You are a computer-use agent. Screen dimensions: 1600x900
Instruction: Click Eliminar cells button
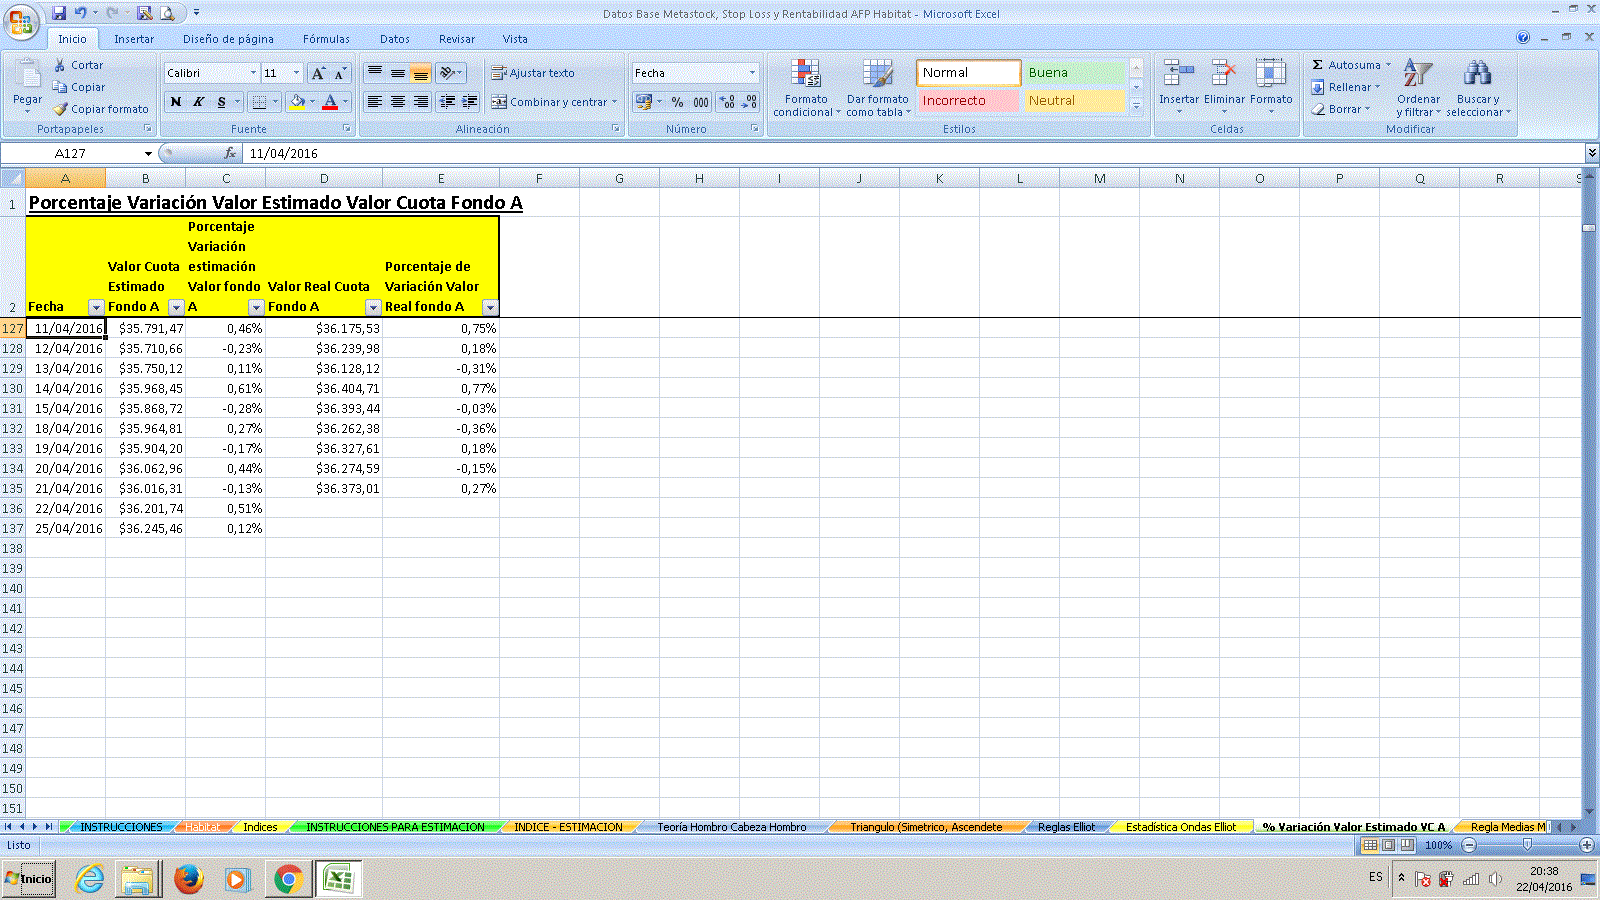coord(1224,88)
